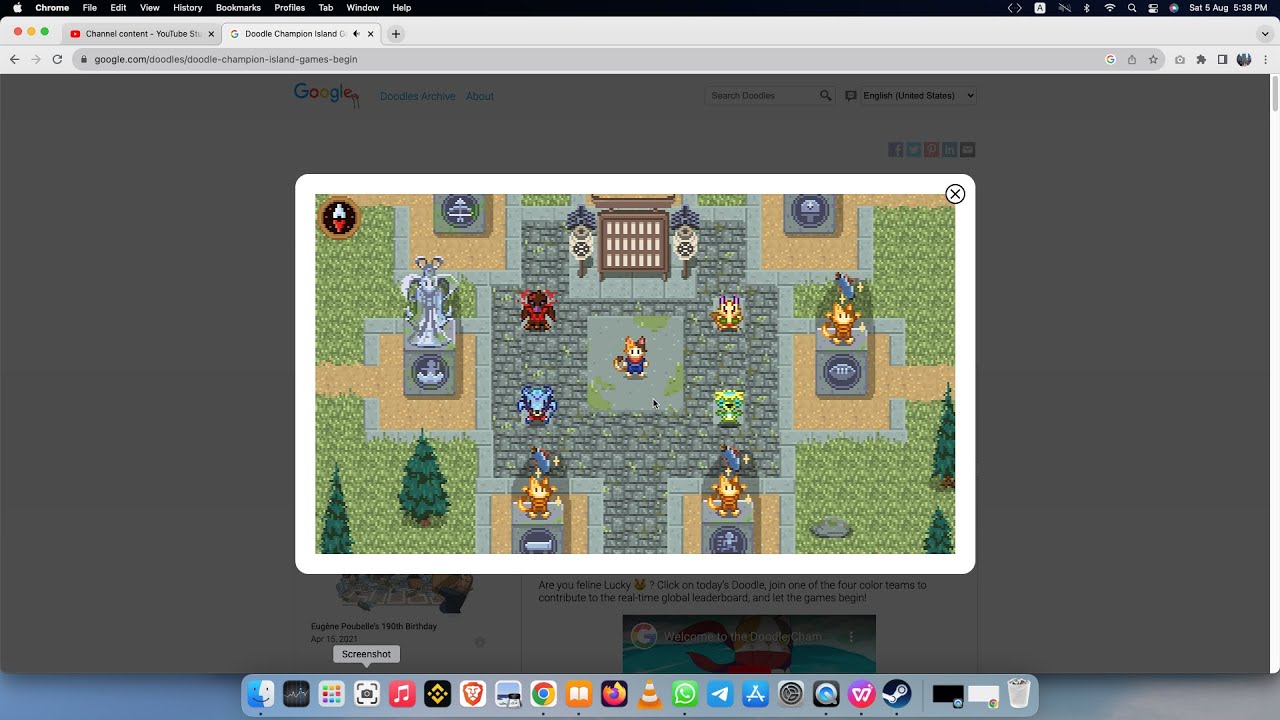Image resolution: width=1280 pixels, height=720 pixels.
Task: Open the Google icon in address bar
Action: point(1110,59)
